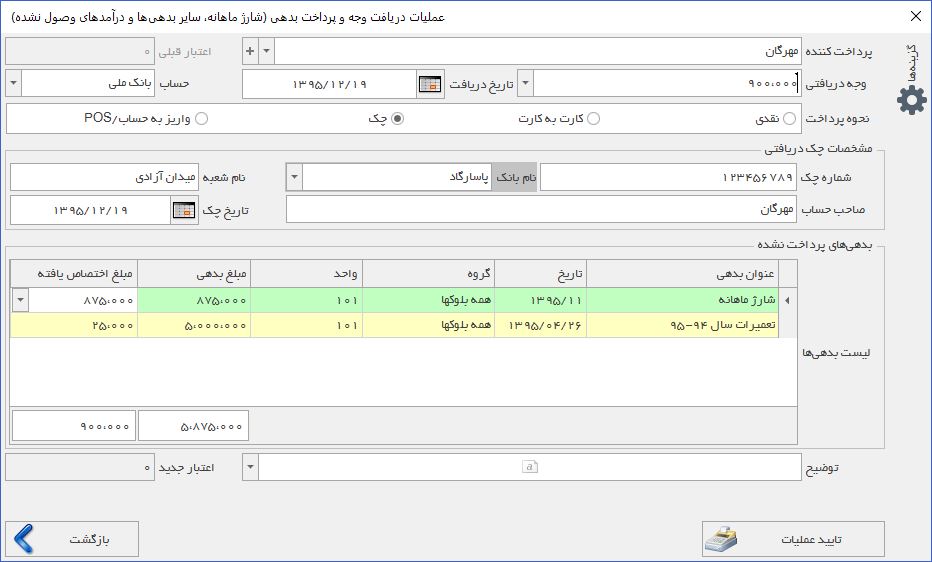Screen dimensions: 932x562
Task: Click into پرداخت کننده field (مهرگان)
Action: pos(537,52)
